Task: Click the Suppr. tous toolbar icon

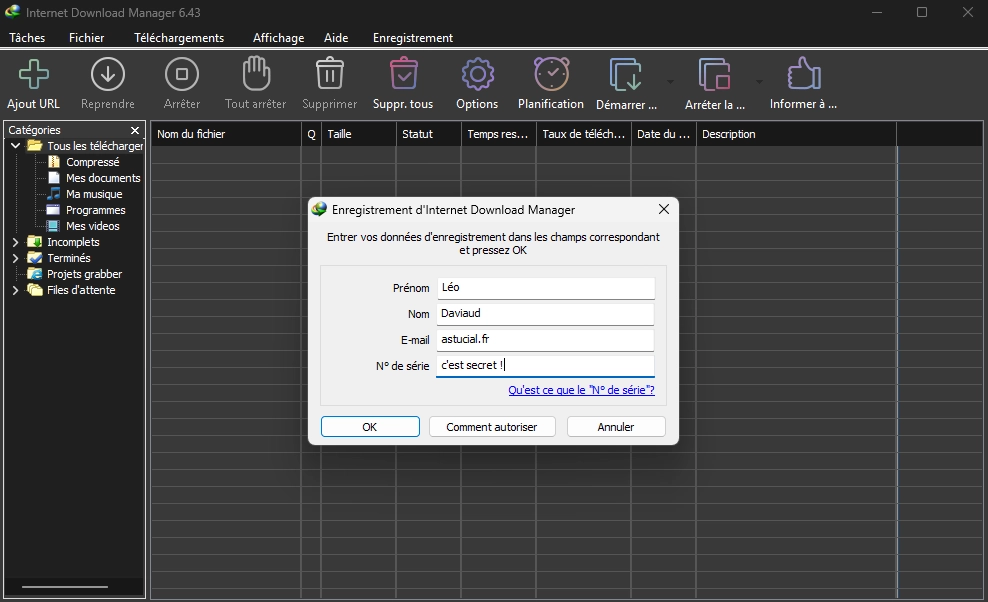Action: (403, 73)
